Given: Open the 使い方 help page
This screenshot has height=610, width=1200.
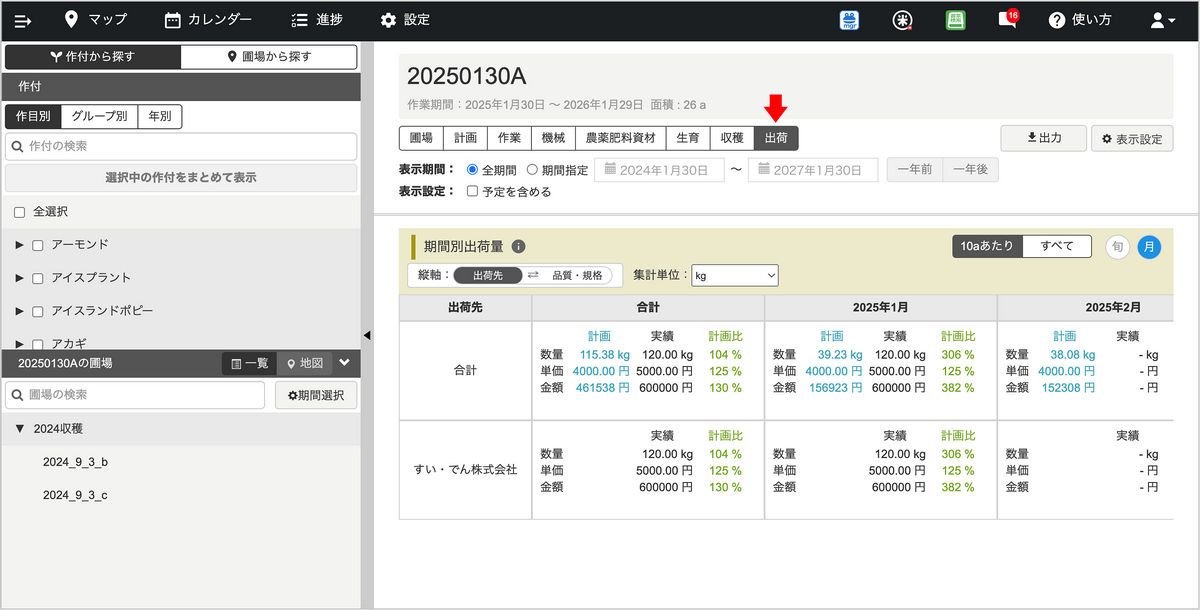Looking at the screenshot, I should click(x=1079, y=20).
